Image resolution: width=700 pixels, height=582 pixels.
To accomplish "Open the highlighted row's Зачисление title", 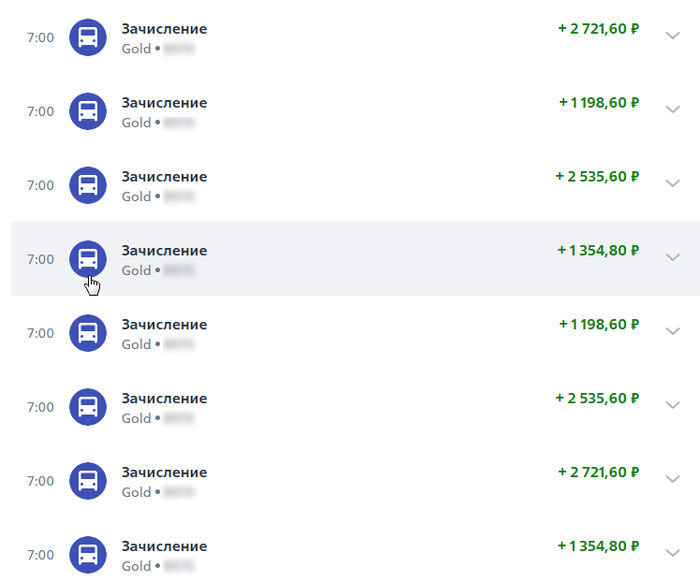I will pos(164,251).
